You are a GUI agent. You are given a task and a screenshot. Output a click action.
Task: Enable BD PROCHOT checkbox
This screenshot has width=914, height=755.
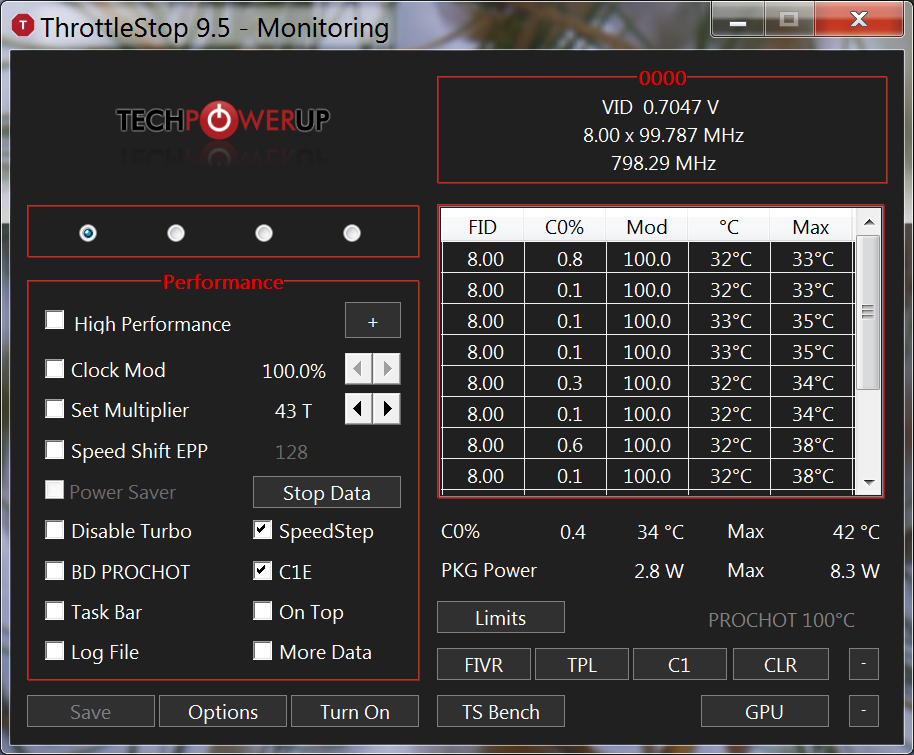click(x=55, y=571)
